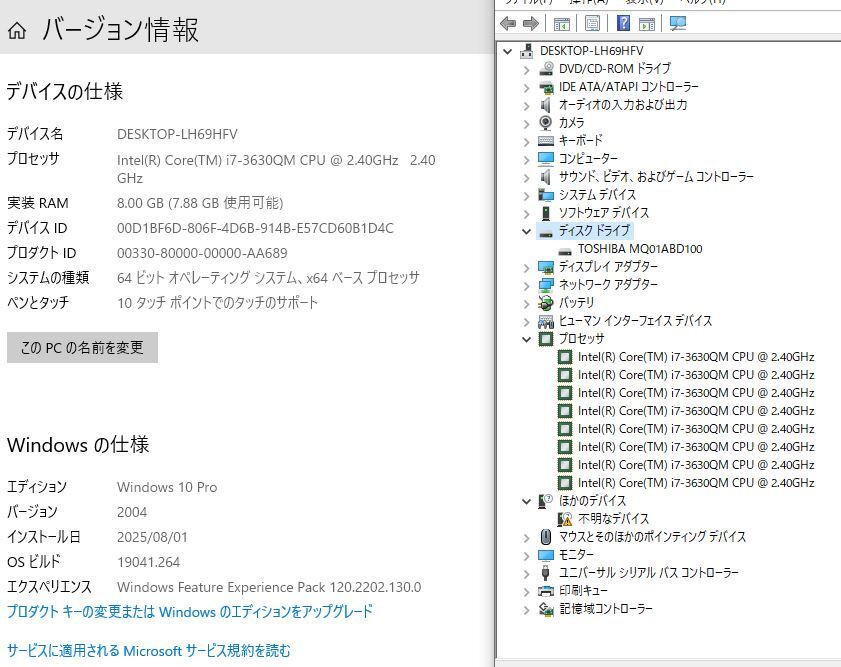Click the インストール日 value 2025/08/01

click(x=152, y=537)
